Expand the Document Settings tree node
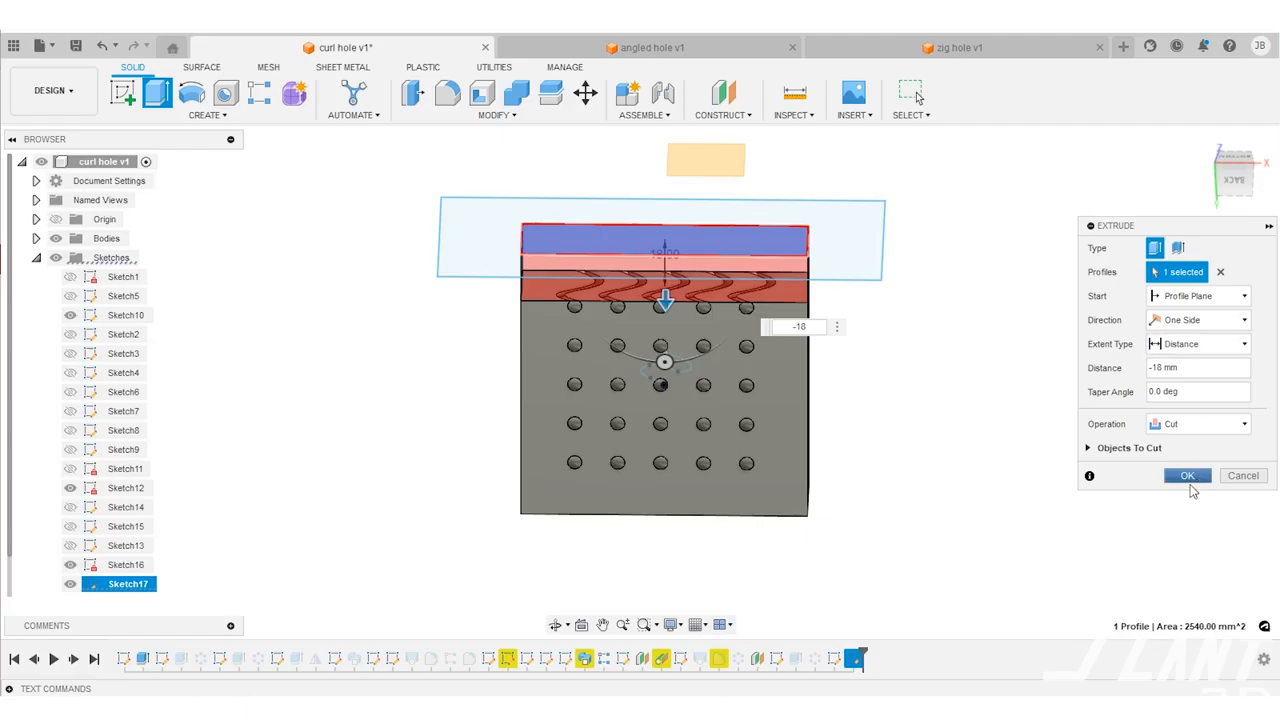1280x720 pixels. tap(36, 181)
